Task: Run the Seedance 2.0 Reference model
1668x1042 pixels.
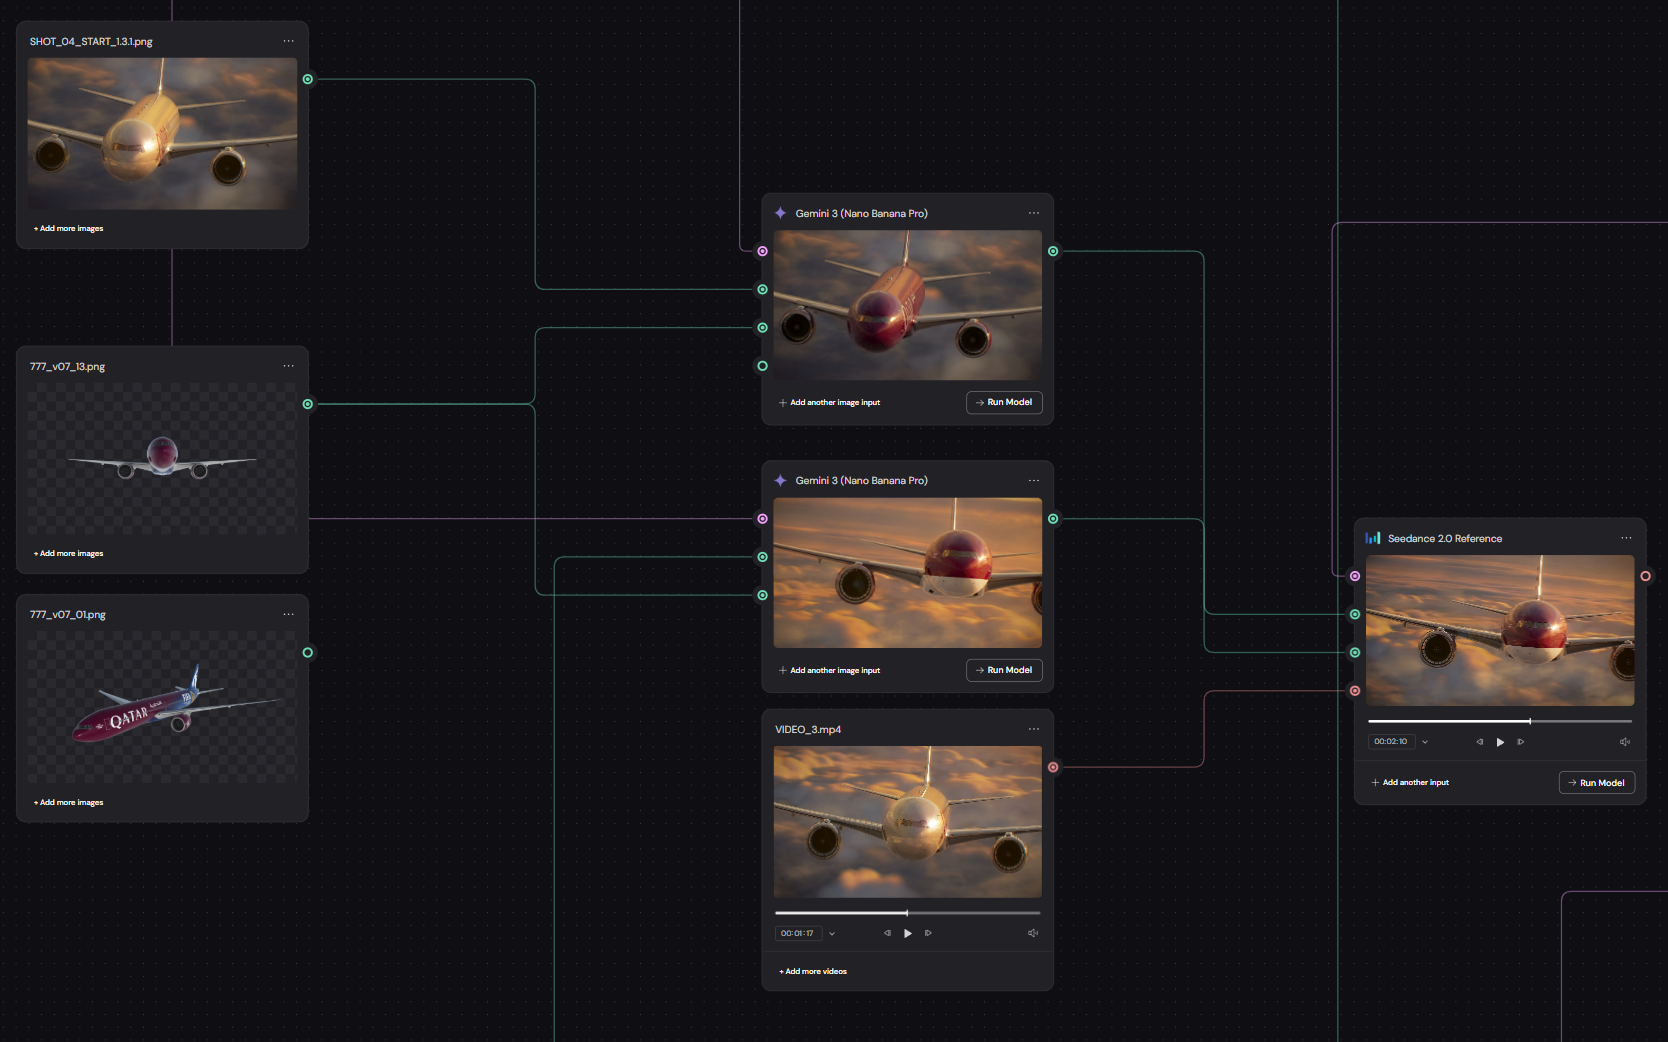Action: click(x=1597, y=783)
